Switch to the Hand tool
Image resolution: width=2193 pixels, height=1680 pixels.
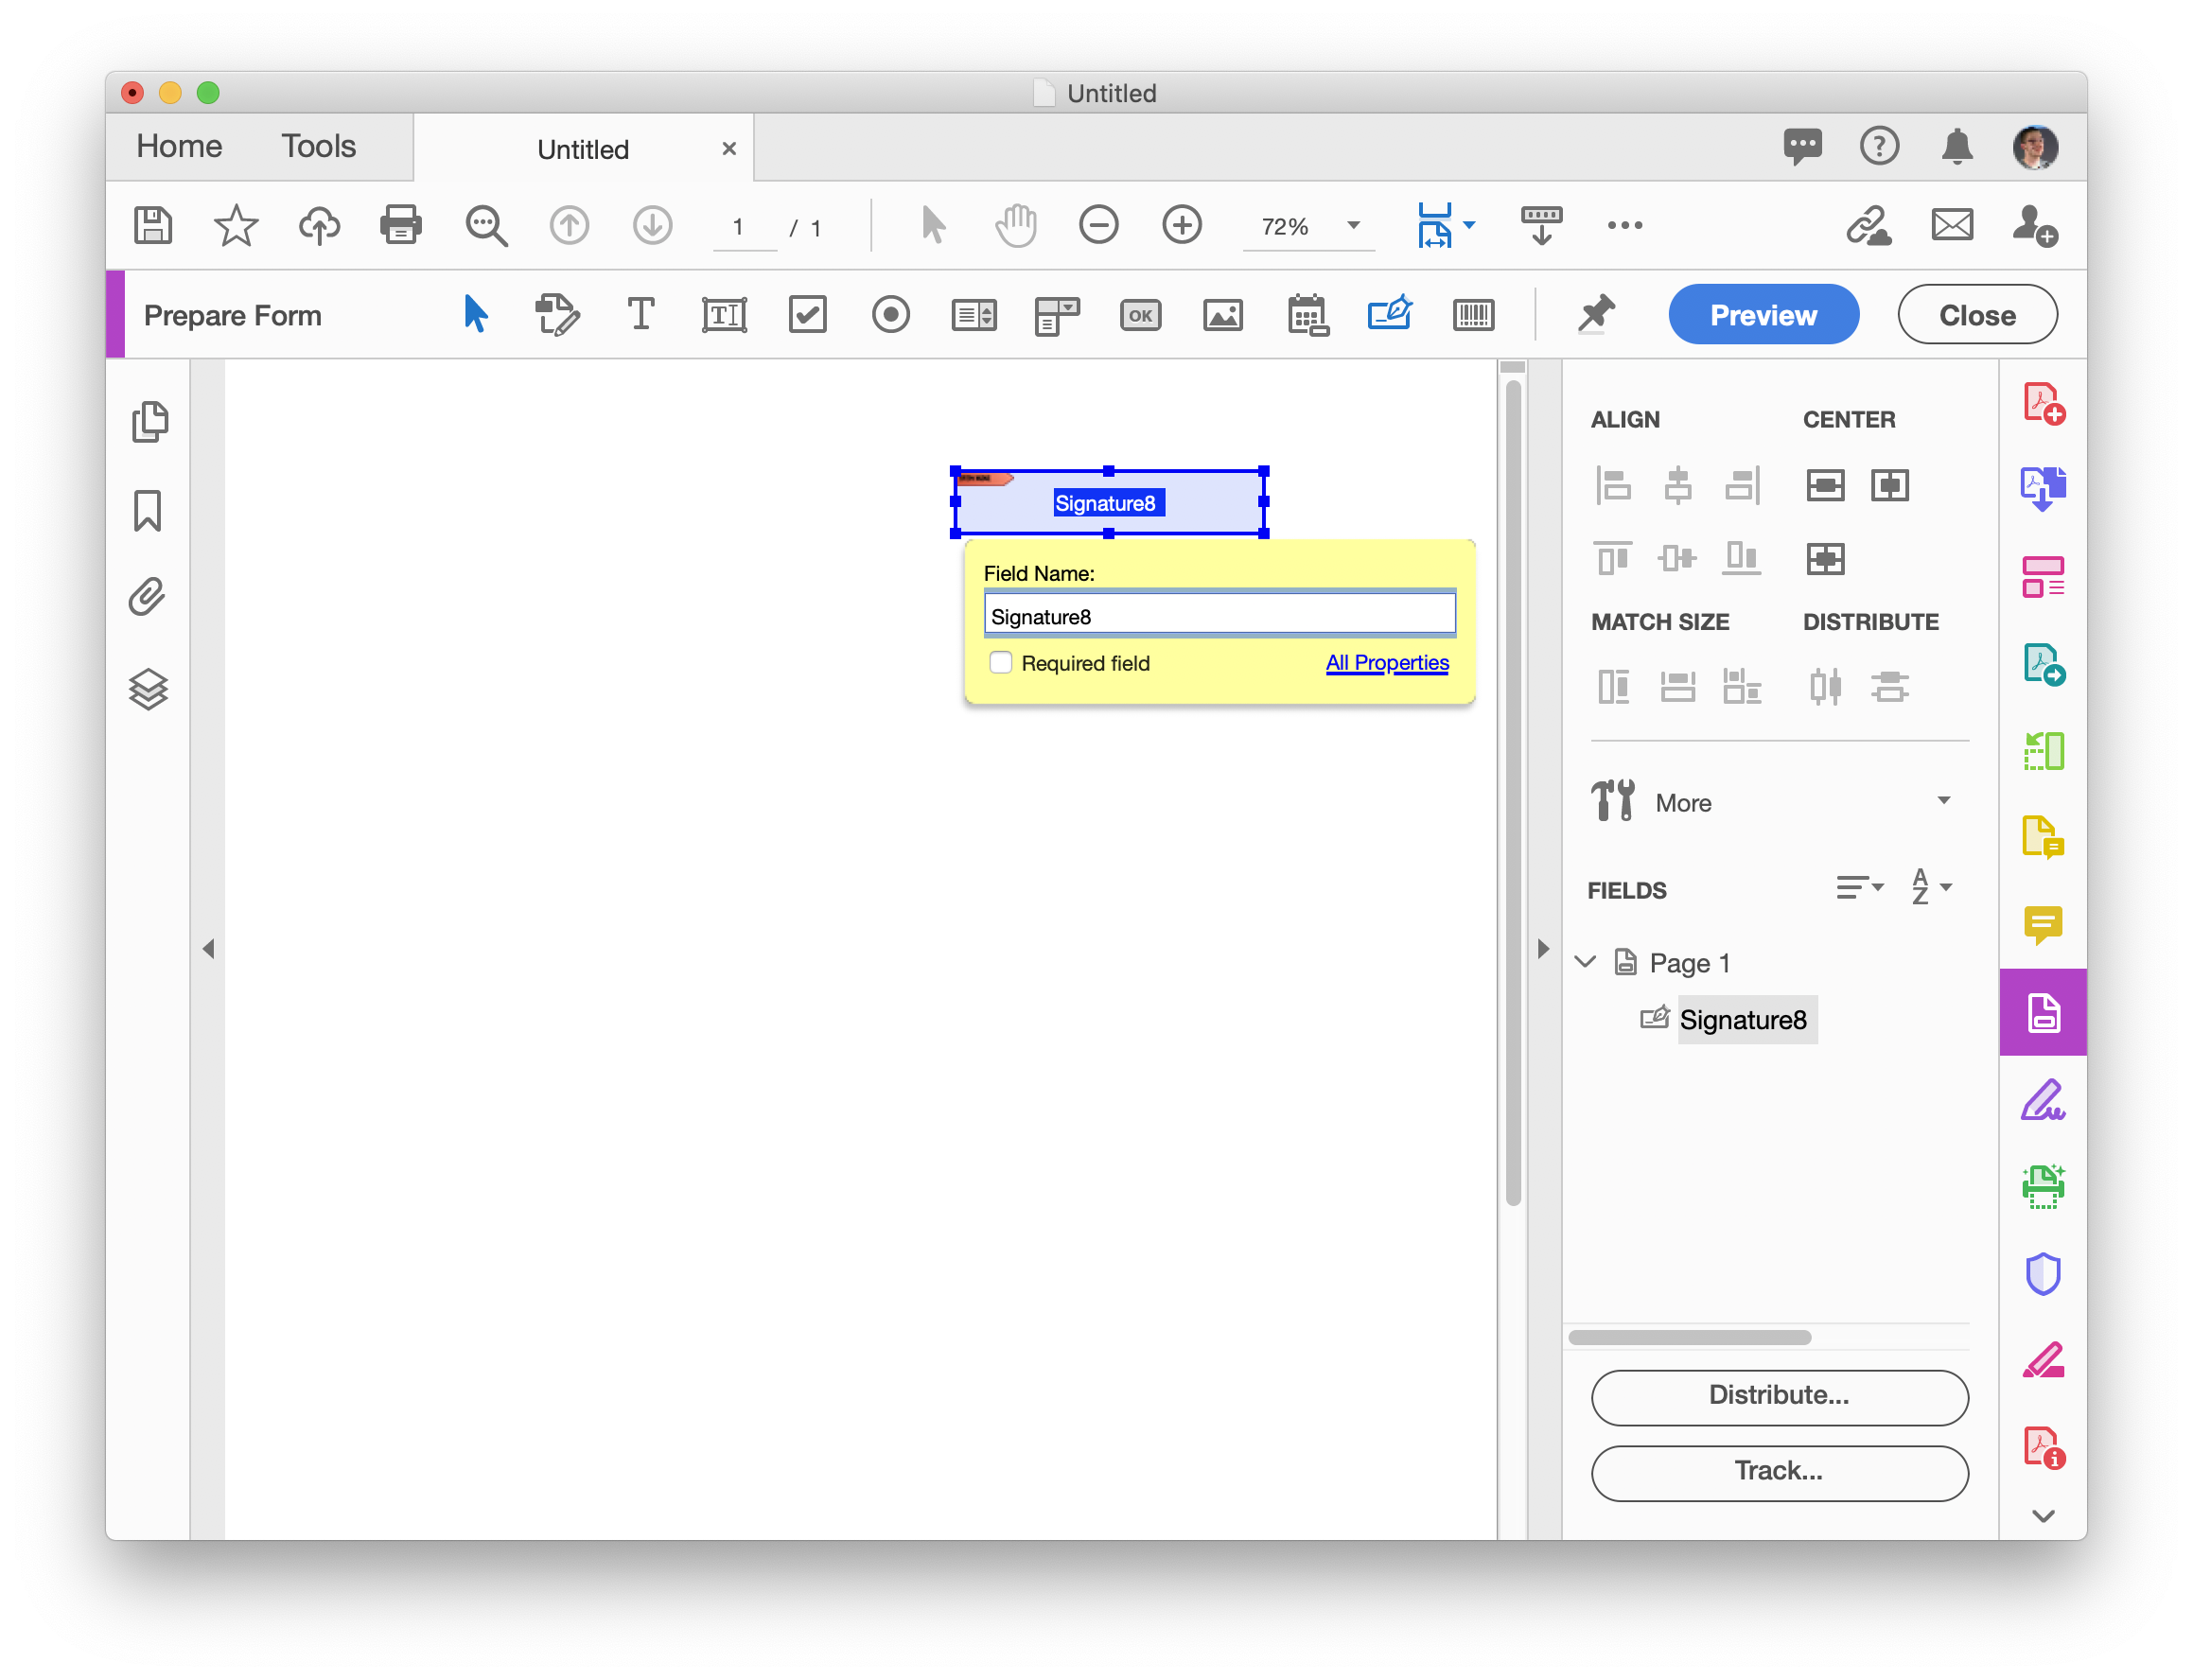1015,225
